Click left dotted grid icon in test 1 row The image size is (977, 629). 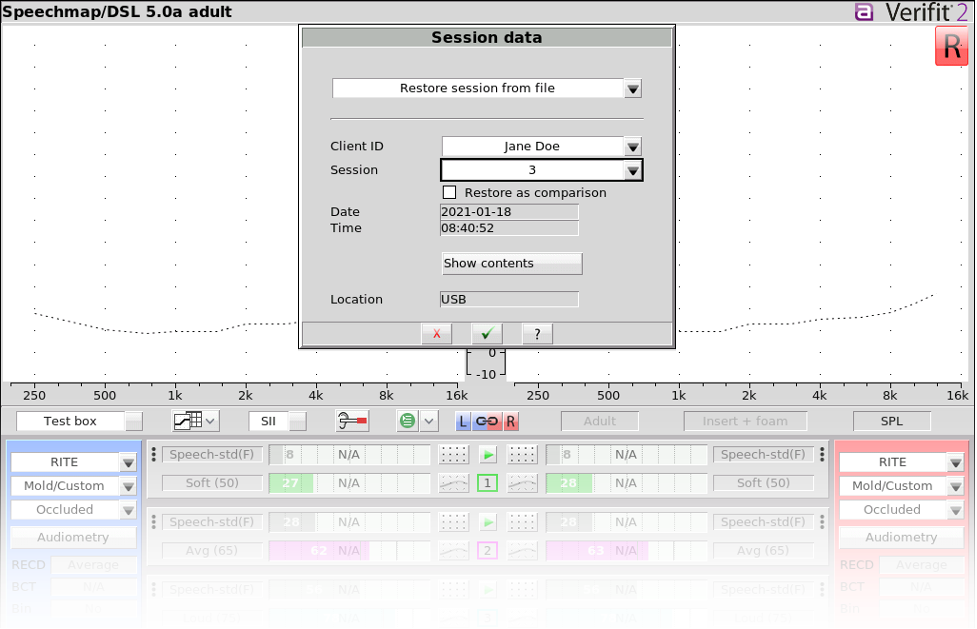tap(454, 455)
